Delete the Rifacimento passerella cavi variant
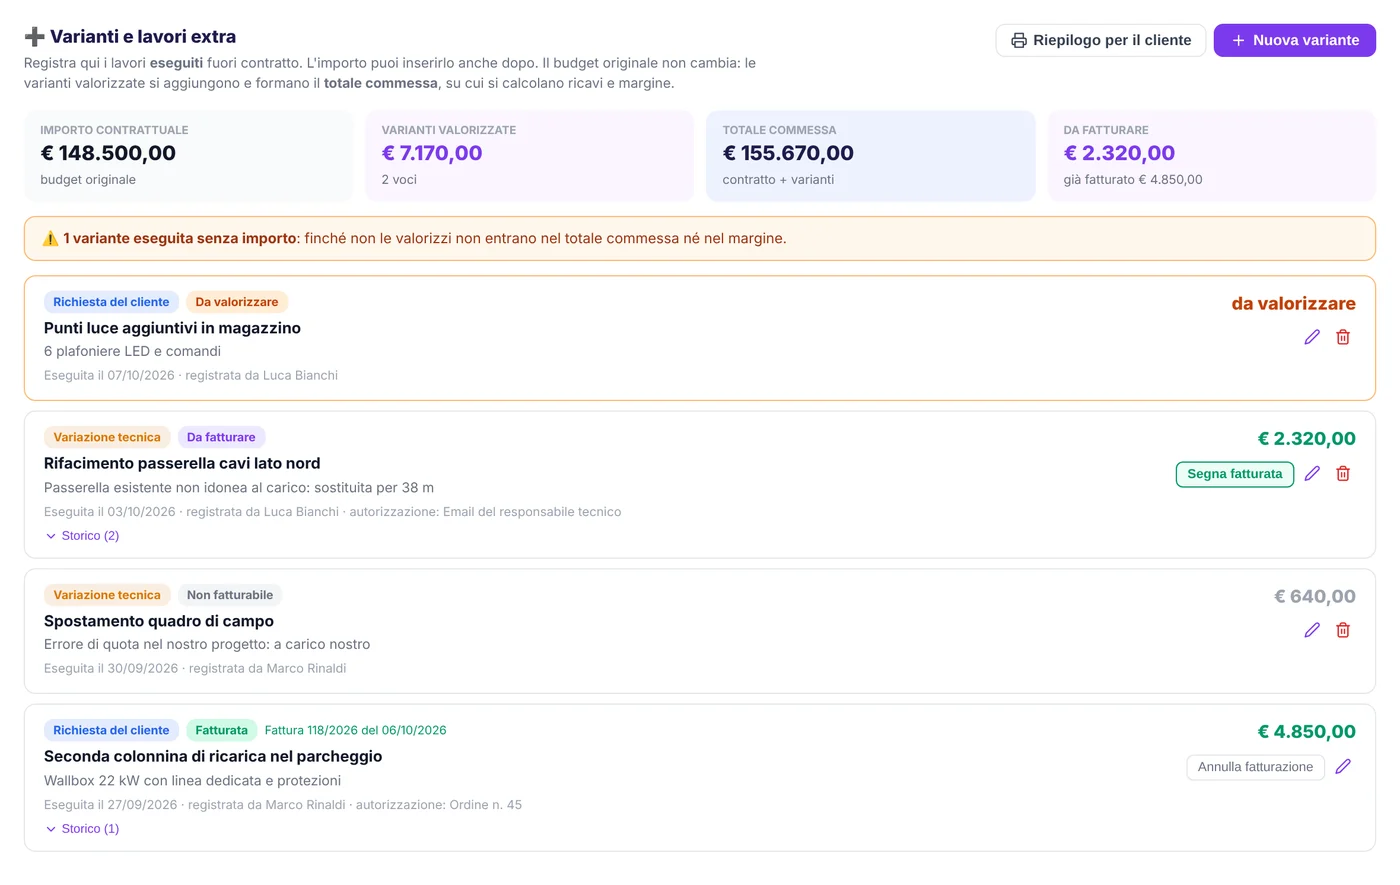The width and height of the screenshot is (1400, 885). click(x=1343, y=473)
